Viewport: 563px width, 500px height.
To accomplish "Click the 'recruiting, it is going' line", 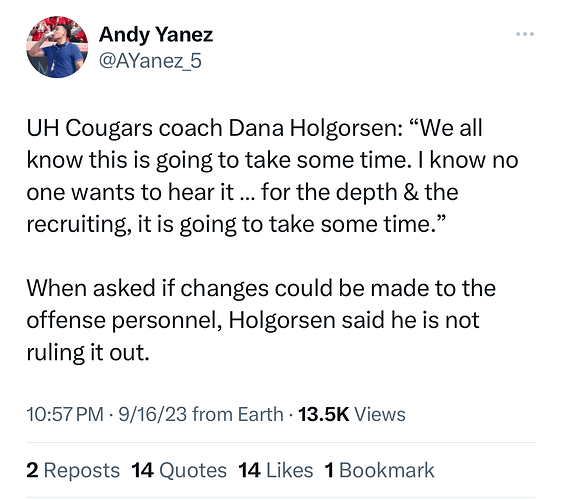I will pyautogui.click(x=131, y=225).
